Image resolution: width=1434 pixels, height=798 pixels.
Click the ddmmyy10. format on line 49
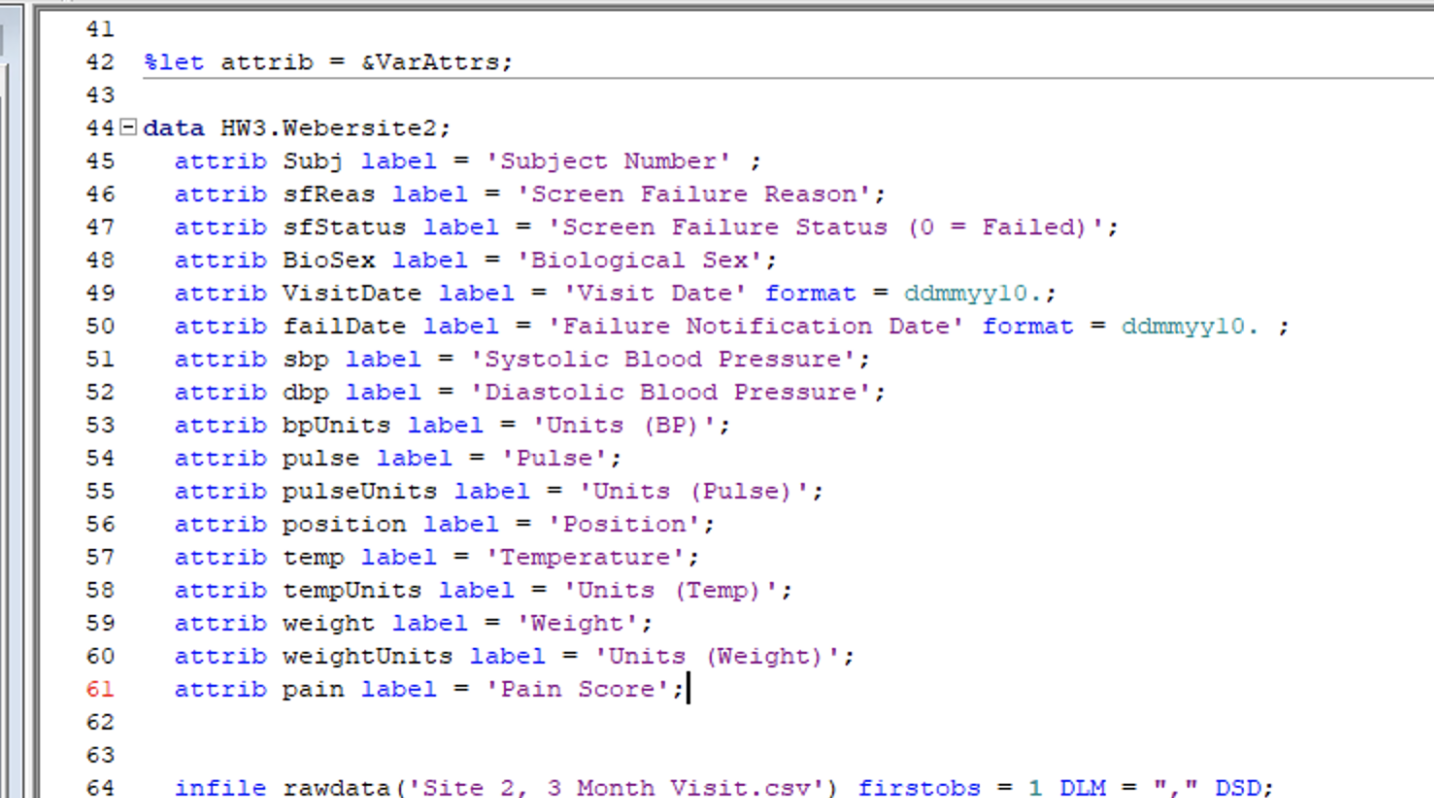(x=975, y=293)
